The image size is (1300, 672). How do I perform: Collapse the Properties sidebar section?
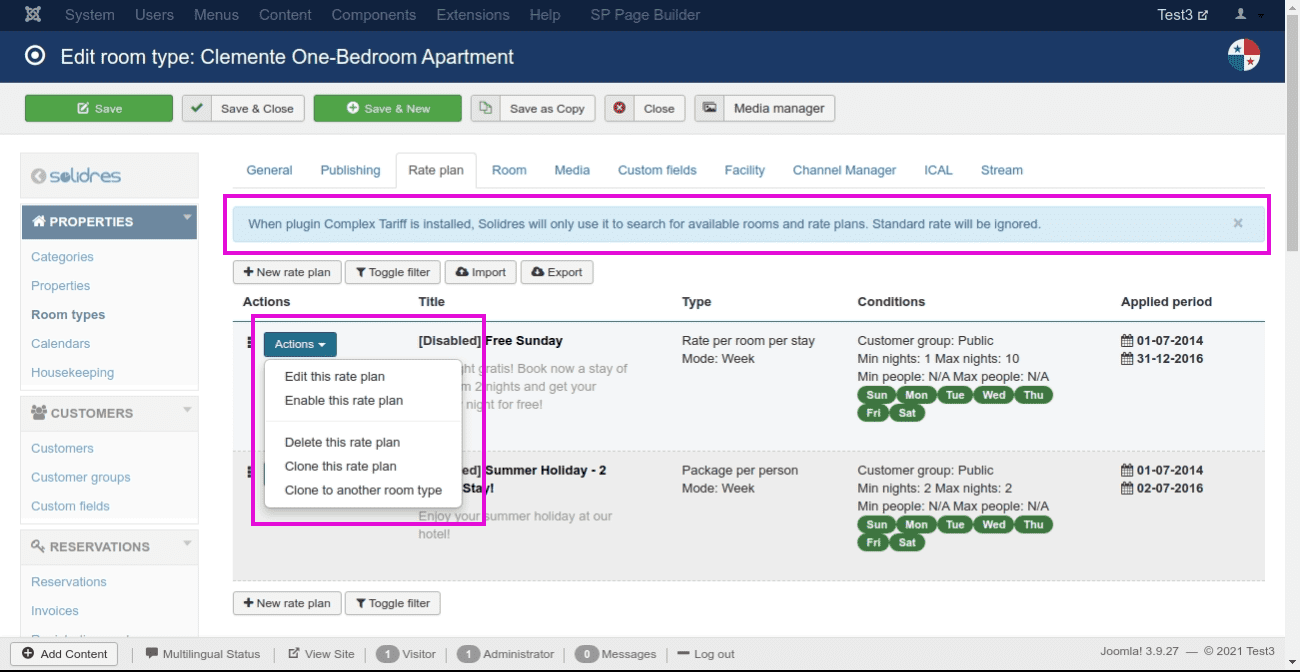186,217
